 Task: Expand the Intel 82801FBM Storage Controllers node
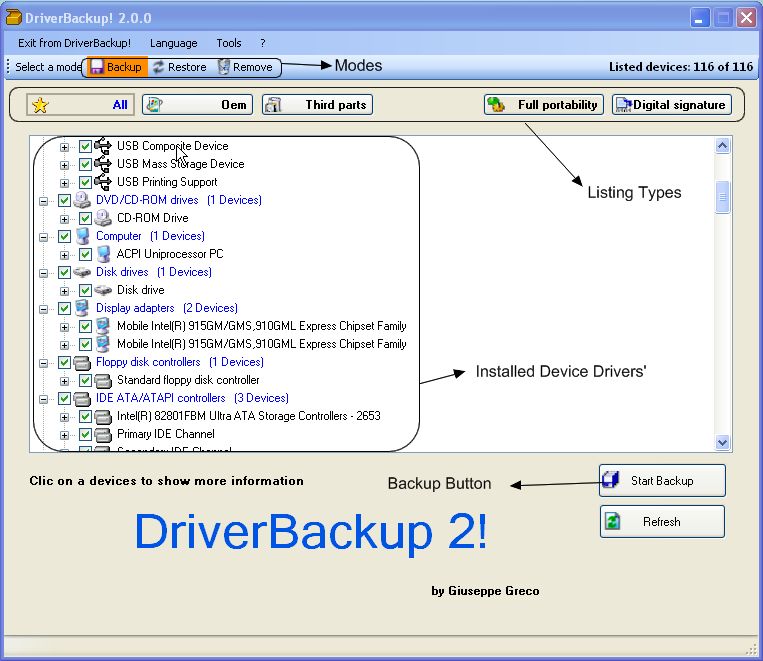[64, 417]
